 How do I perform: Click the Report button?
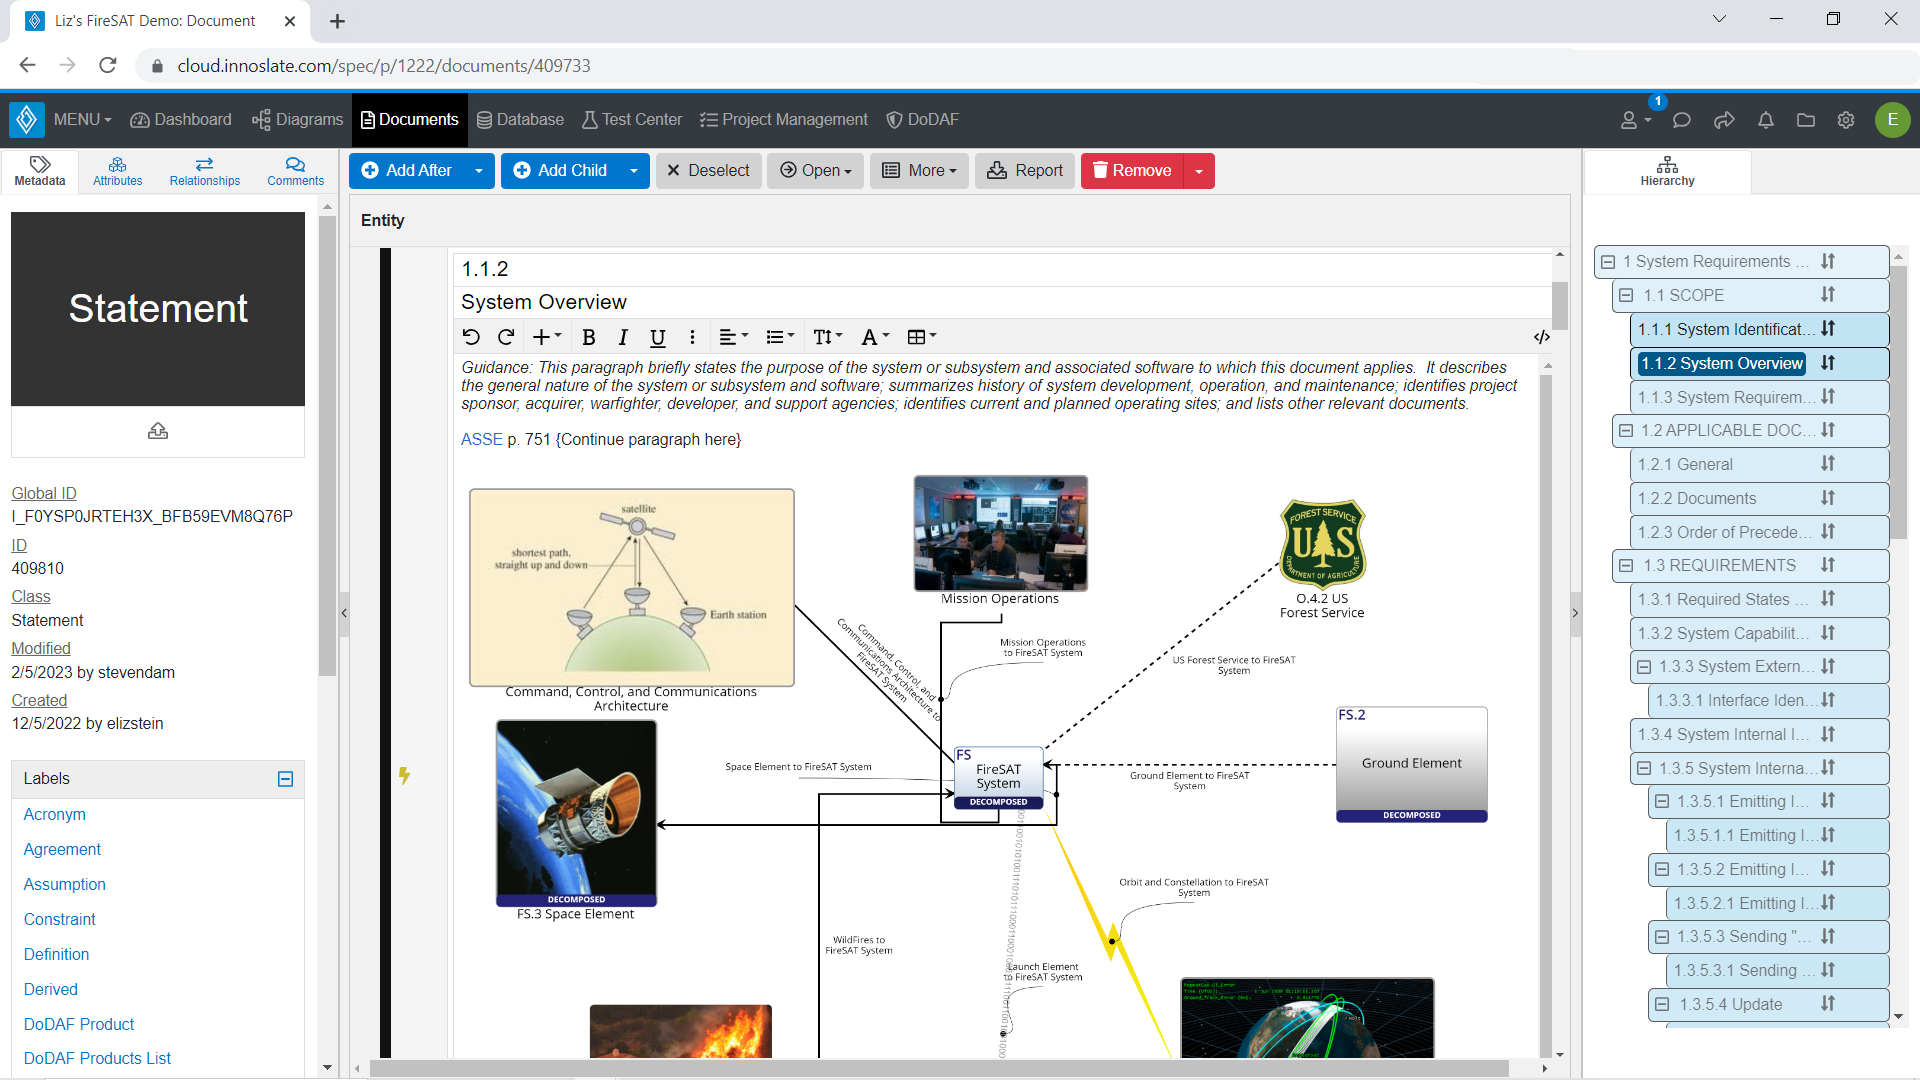(1024, 170)
